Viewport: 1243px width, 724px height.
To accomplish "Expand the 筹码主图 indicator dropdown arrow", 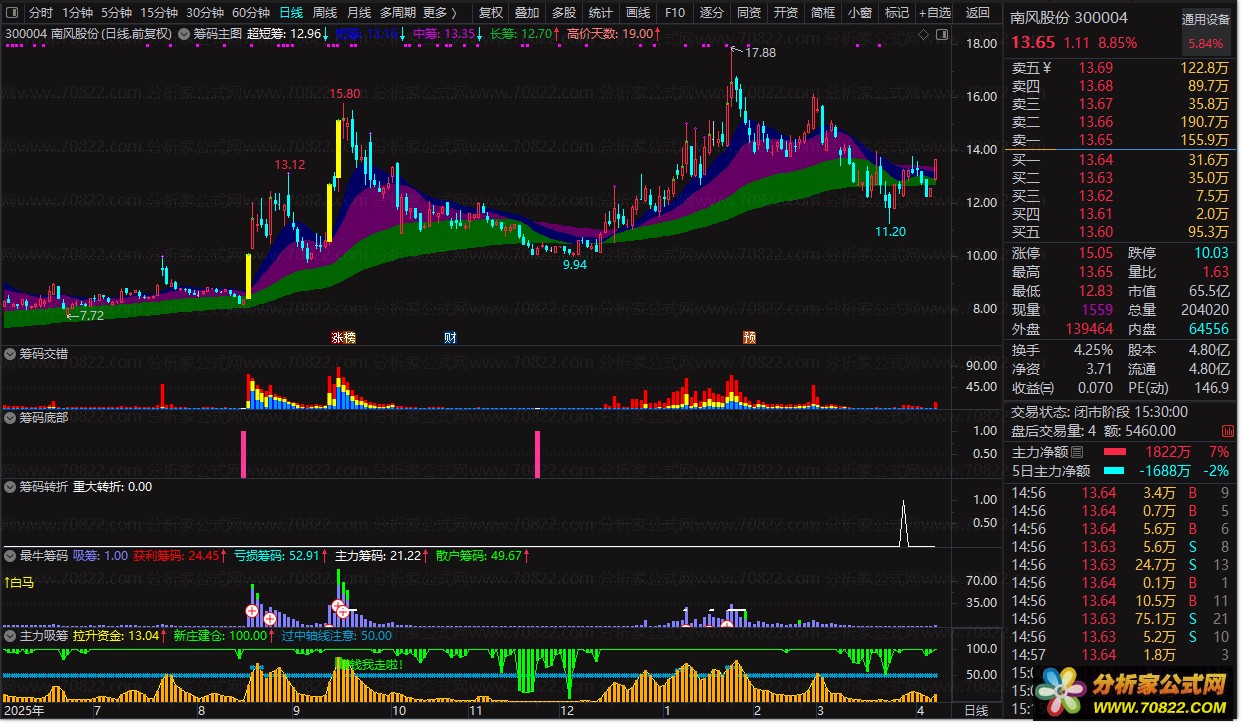I will (x=183, y=33).
